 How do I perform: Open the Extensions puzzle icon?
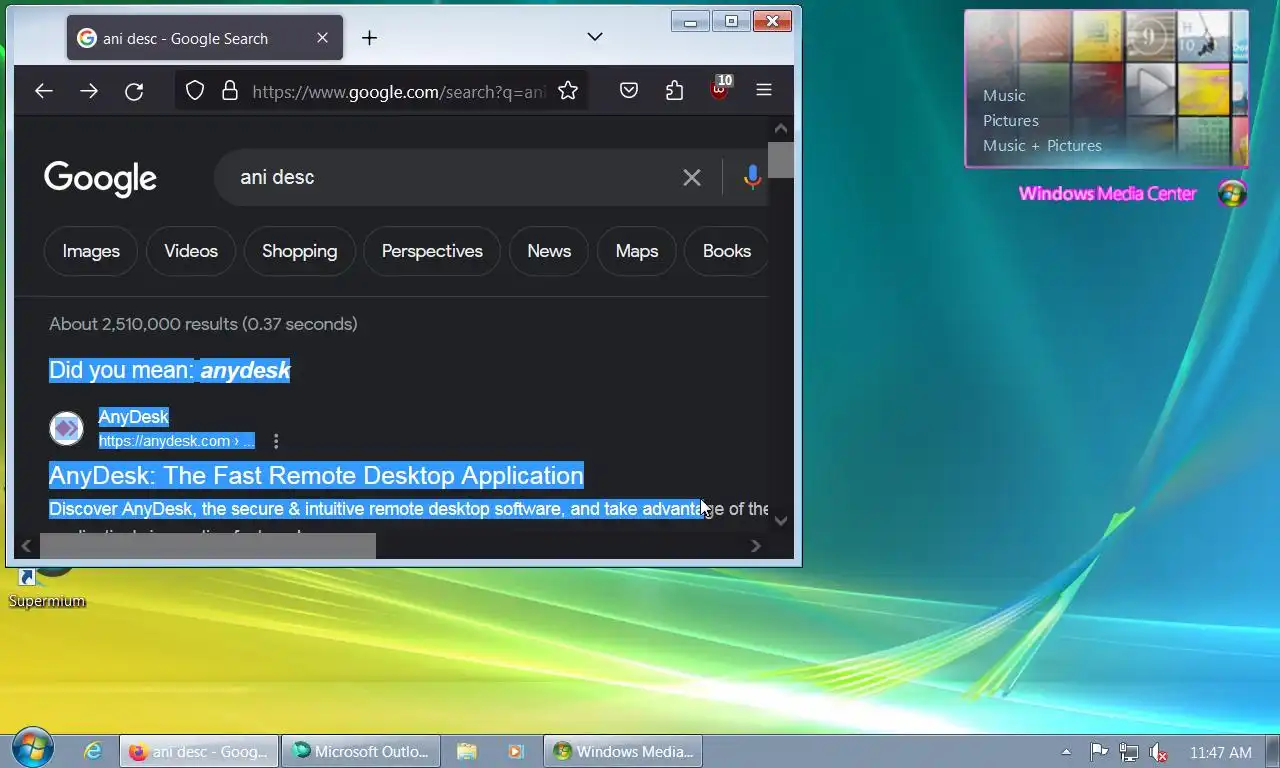pyautogui.click(x=675, y=91)
